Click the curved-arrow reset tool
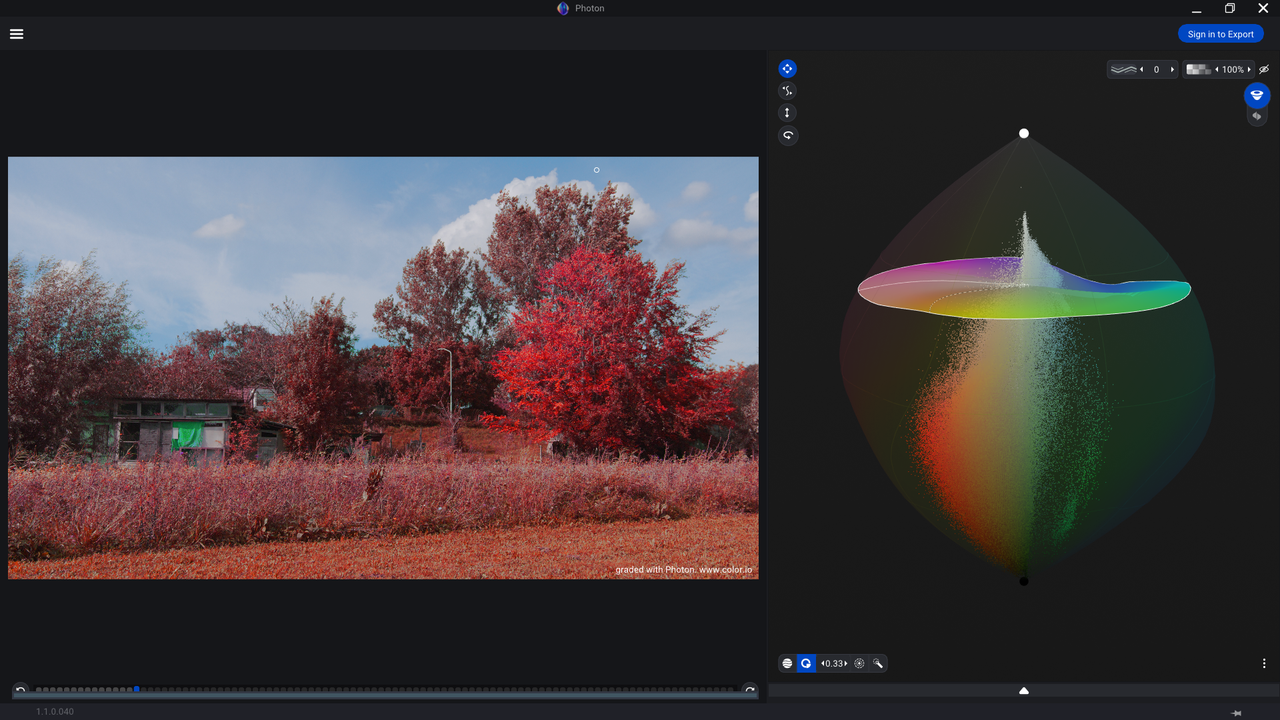The width and height of the screenshot is (1280, 720). [x=788, y=135]
